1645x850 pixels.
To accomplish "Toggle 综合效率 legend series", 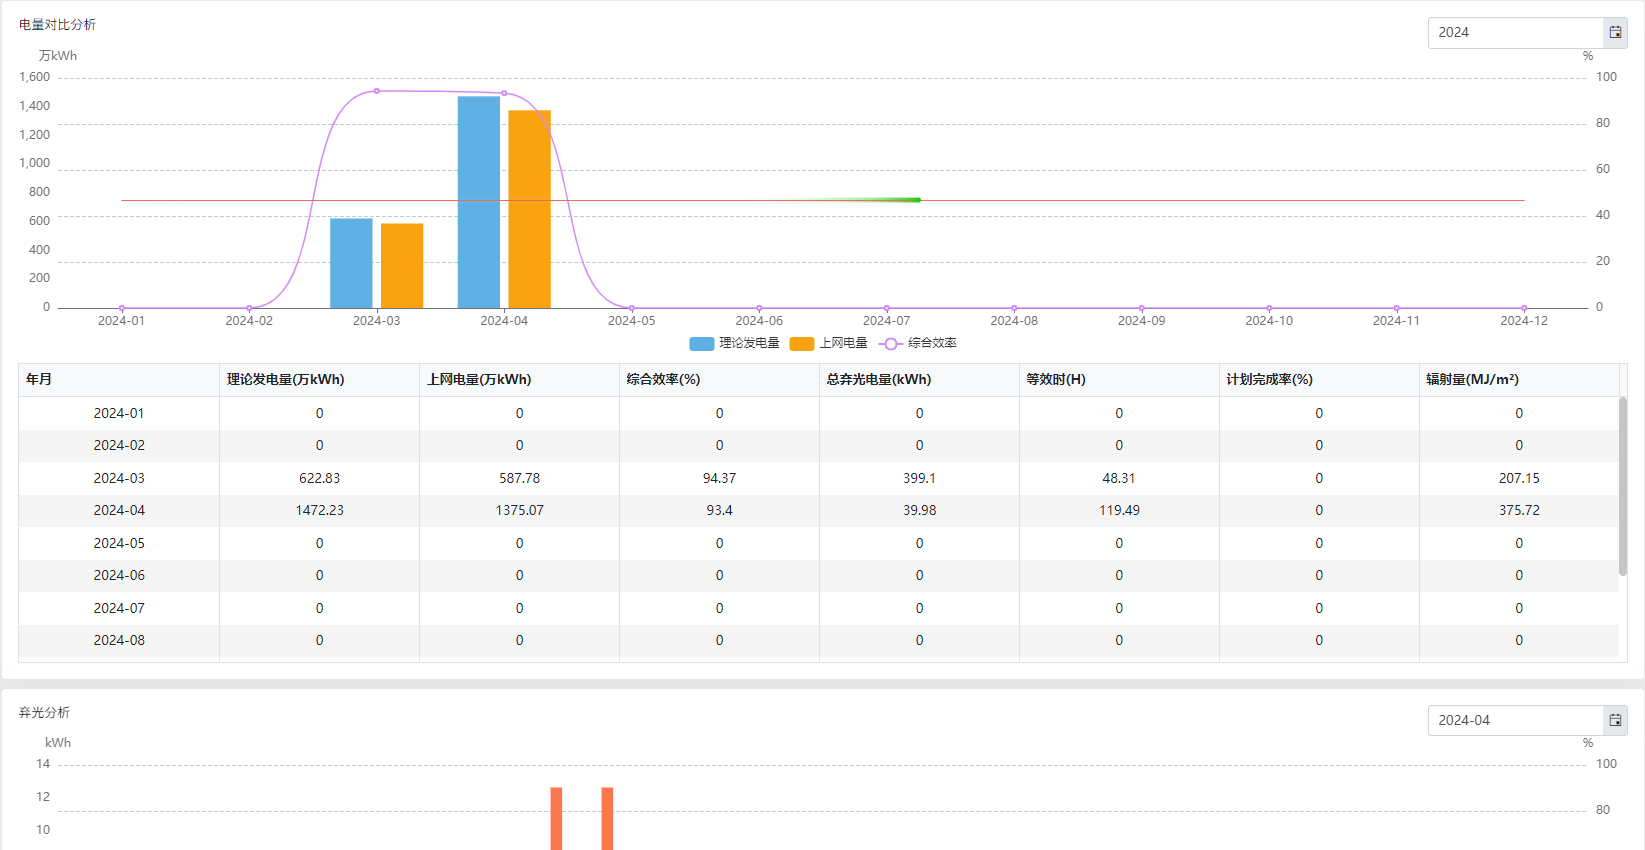I will [918, 343].
